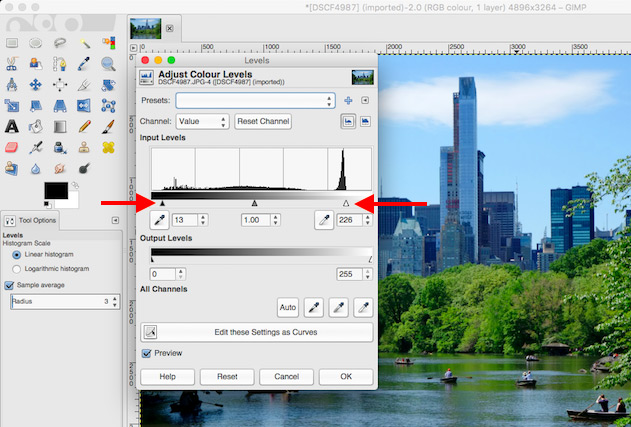This screenshot has width=631, height=427.
Task: Disable the Preview checkbox
Action: (147, 353)
